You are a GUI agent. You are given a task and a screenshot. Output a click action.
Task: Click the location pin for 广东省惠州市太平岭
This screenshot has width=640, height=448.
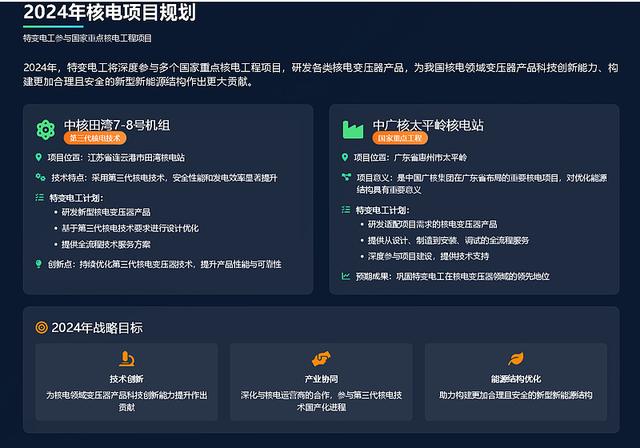[x=345, y=157]
